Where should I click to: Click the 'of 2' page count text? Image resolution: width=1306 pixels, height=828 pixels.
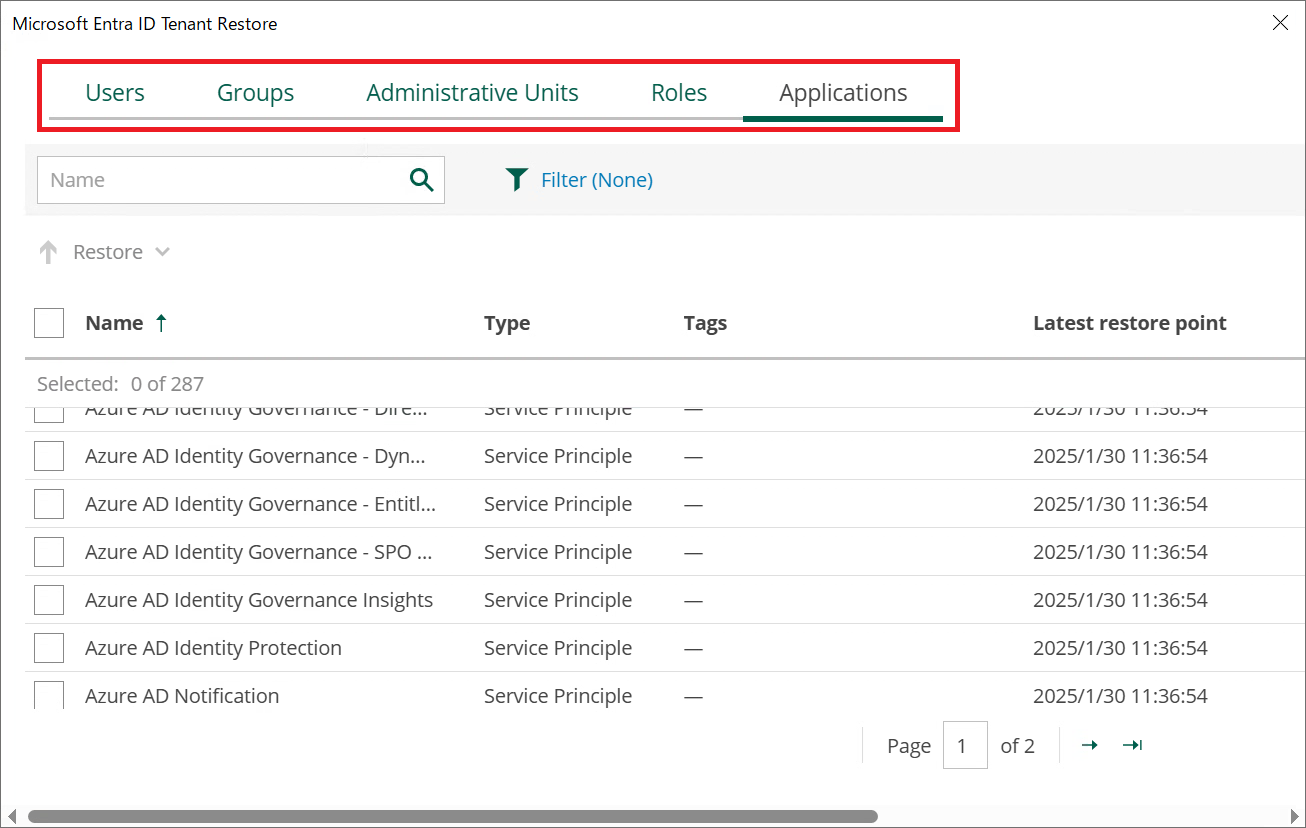tap(1017, 746)
